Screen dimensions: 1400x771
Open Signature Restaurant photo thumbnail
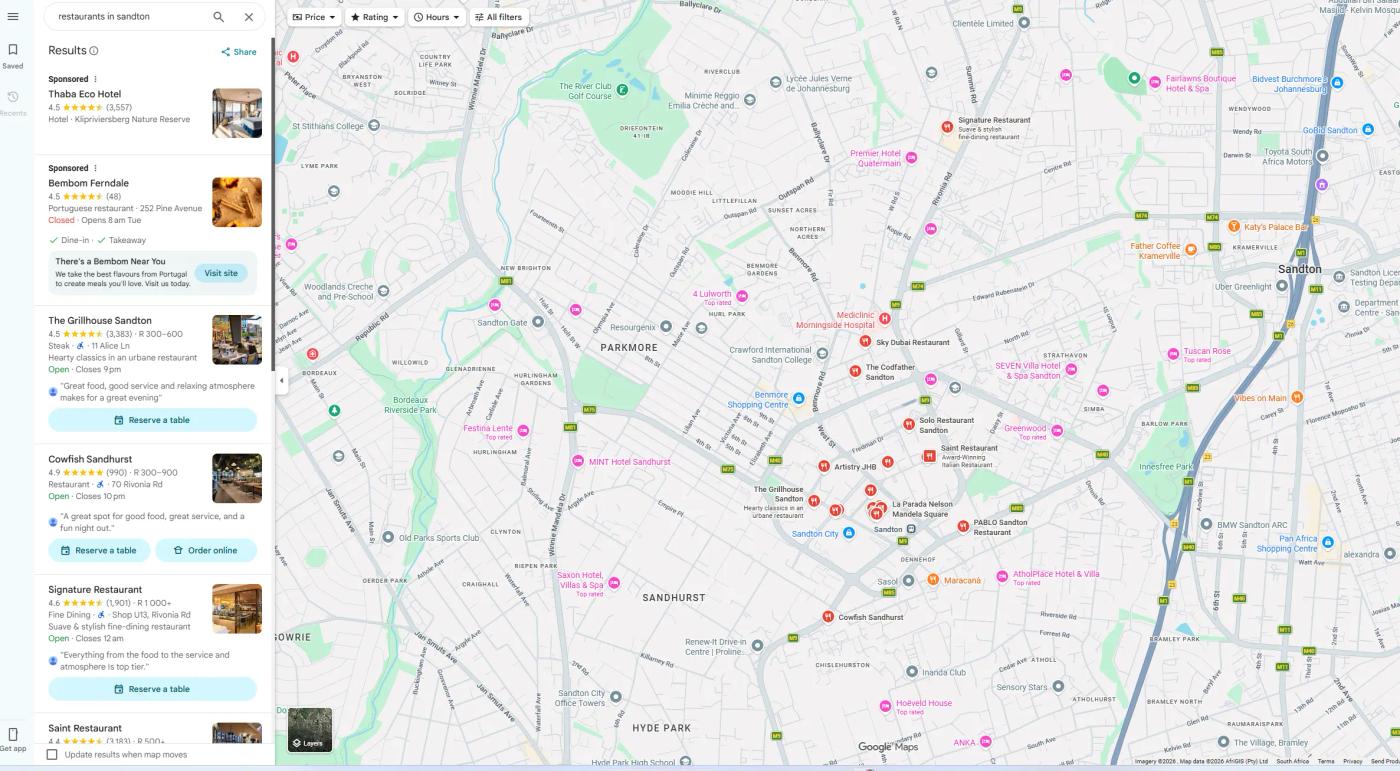[x=237, y=609]
